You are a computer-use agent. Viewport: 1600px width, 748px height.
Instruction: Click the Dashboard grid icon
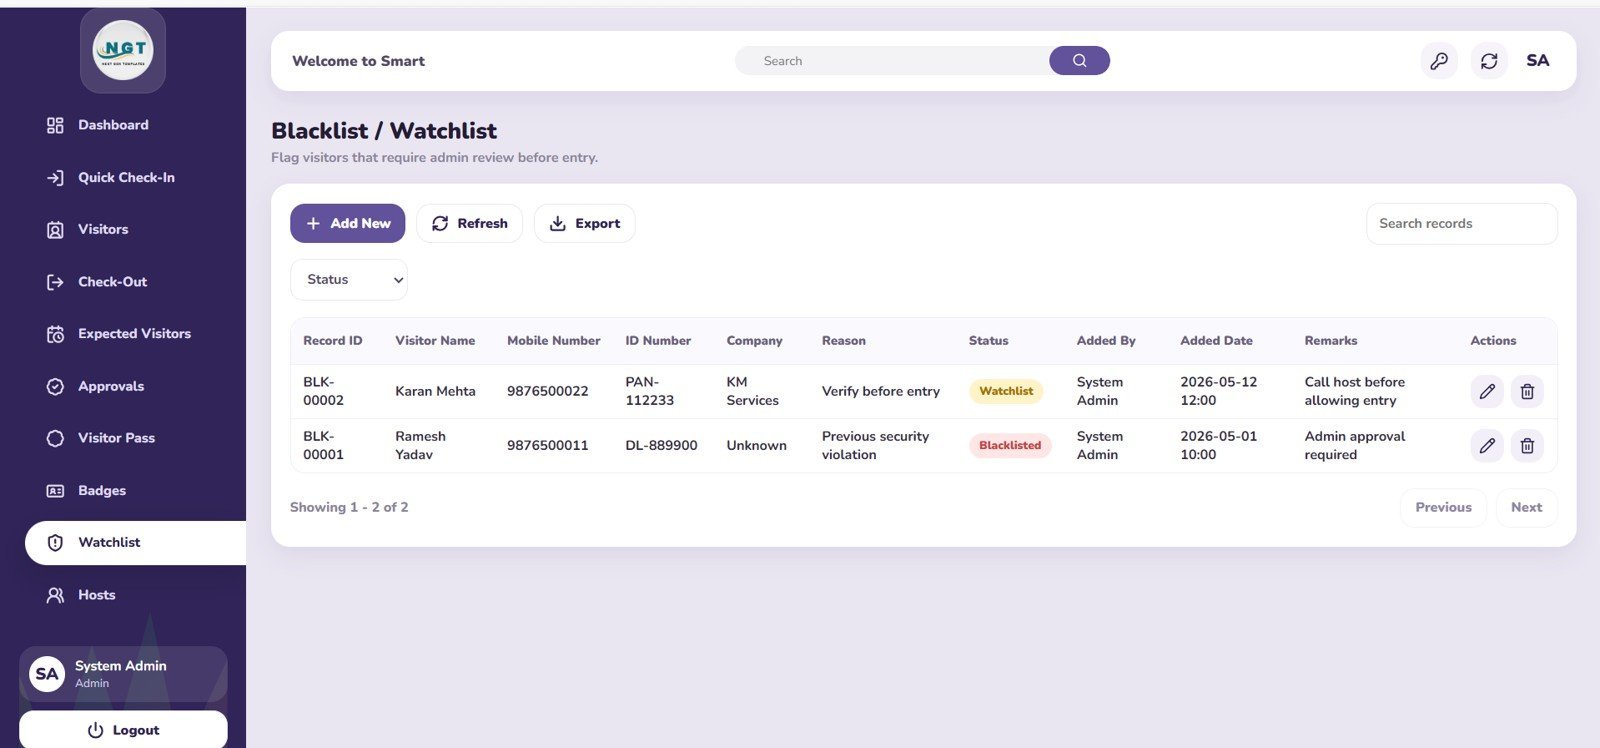coord(55,125)
